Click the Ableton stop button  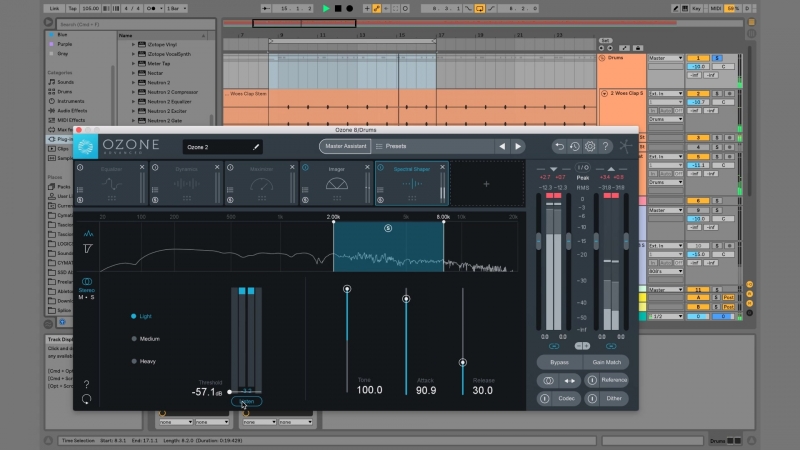pos(338,8)
